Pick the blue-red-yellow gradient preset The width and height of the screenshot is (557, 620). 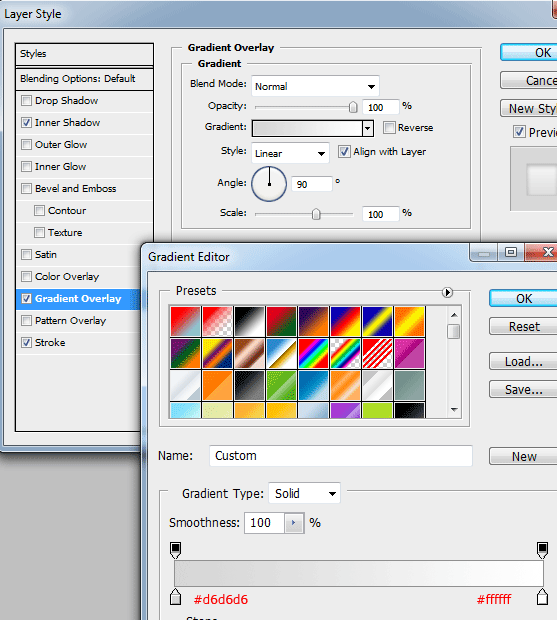(x=346, y=321)
